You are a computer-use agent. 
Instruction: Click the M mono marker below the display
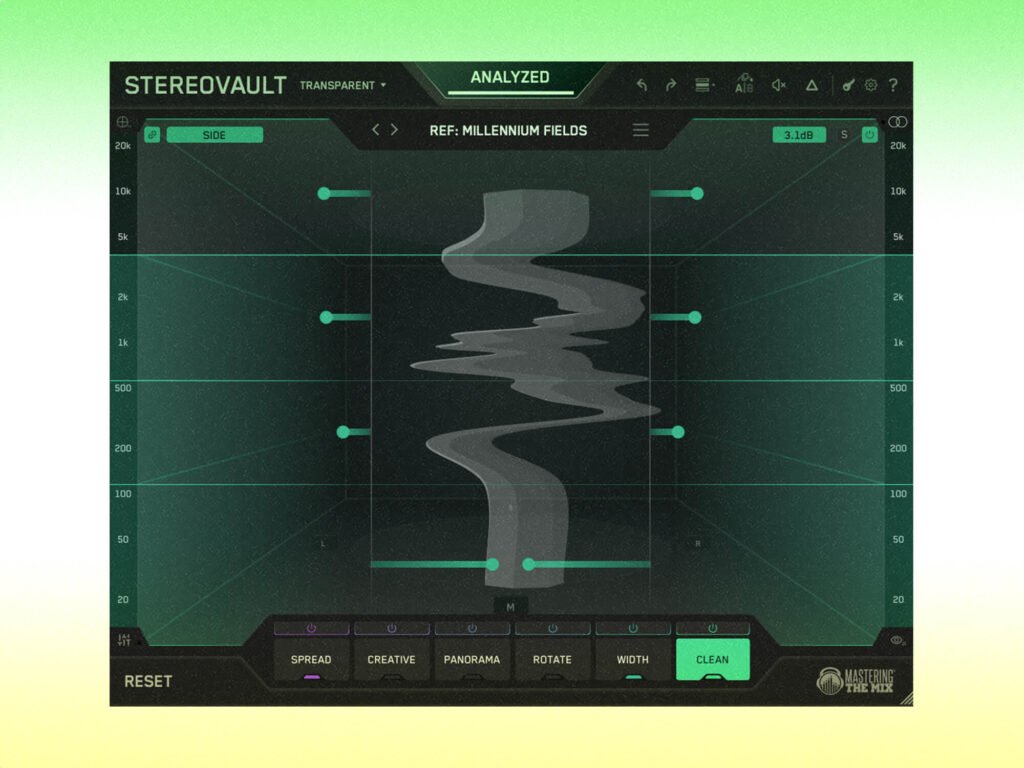tap(511, 607)
